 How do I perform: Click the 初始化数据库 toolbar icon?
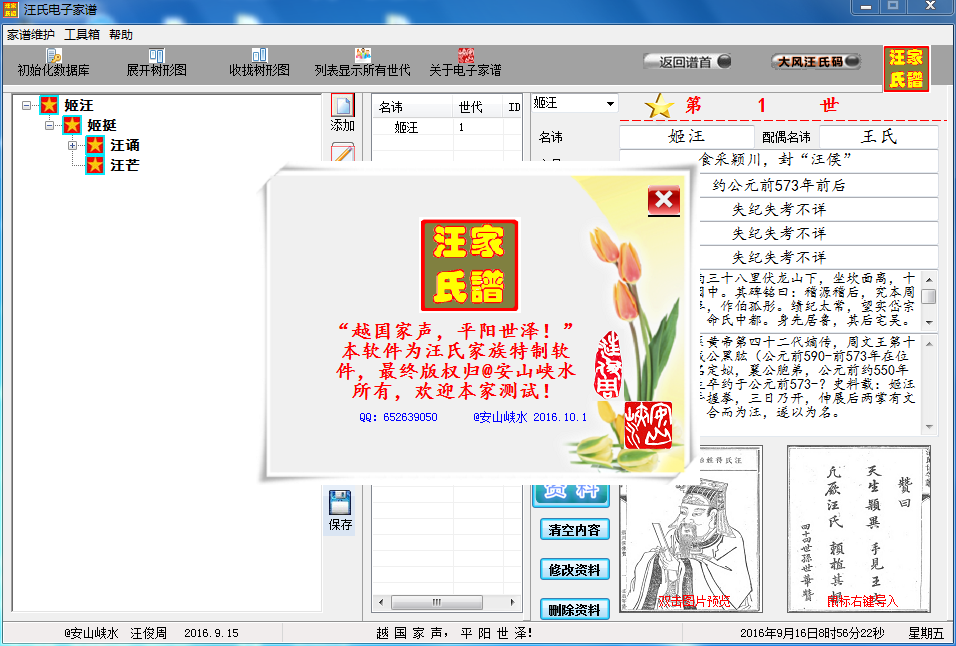[x=54, y=56]
